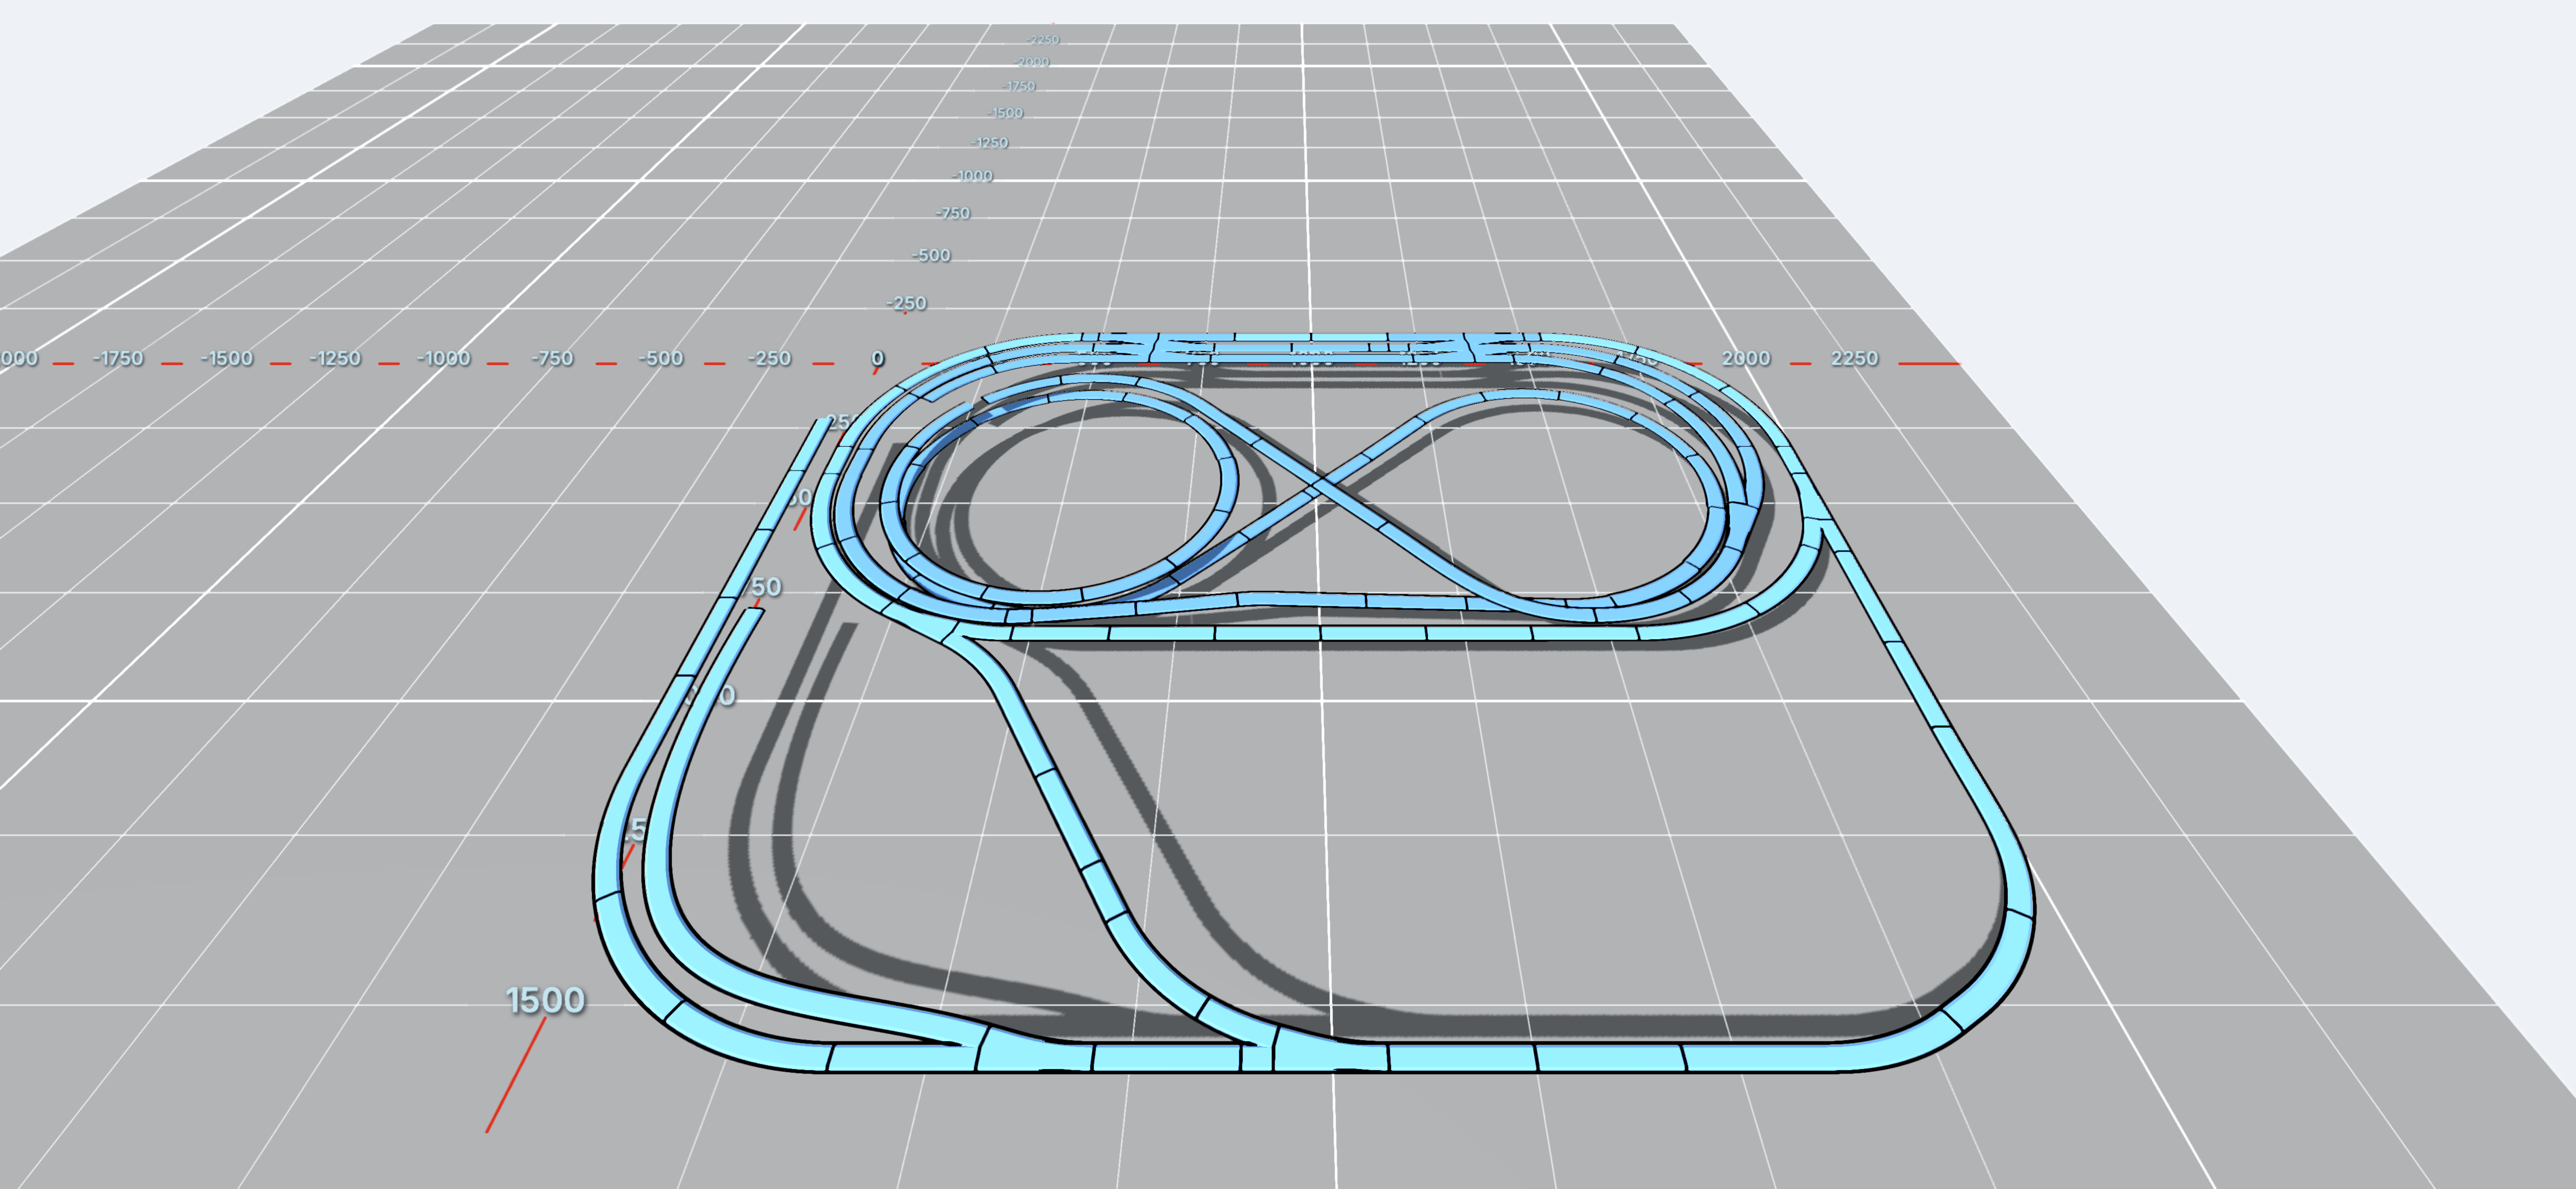Click the -1750 horizontal axis label
Image resolution: width=2576 pixels, height=1189 pixels.
(x=118, y=358)
